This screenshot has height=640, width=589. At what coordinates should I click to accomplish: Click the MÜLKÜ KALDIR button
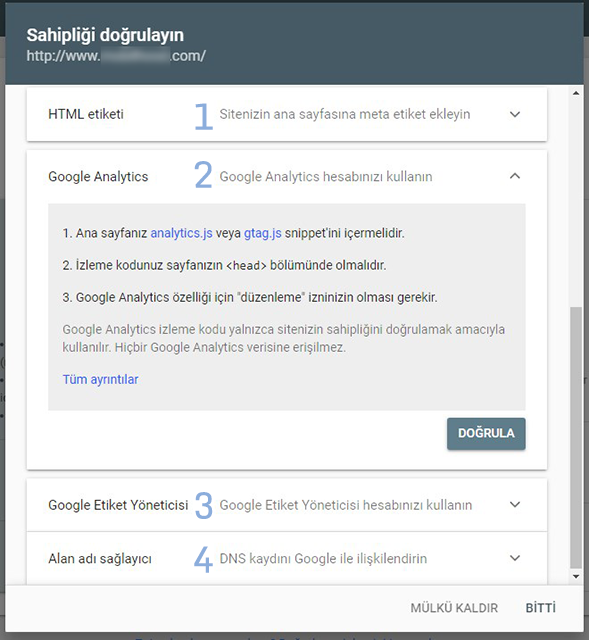point(454,608)
